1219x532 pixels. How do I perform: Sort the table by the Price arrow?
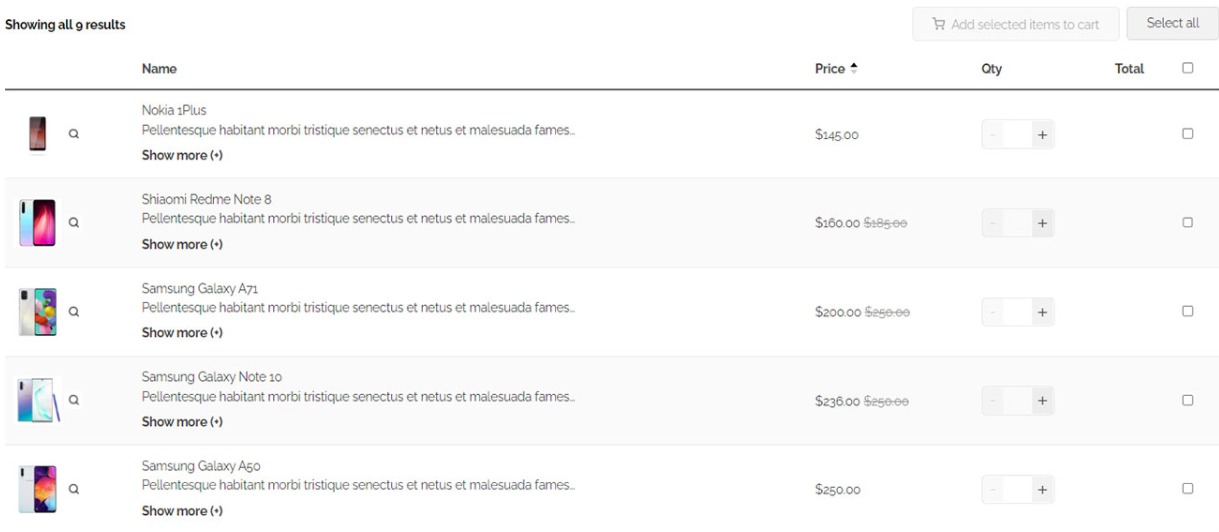(853, 69)
